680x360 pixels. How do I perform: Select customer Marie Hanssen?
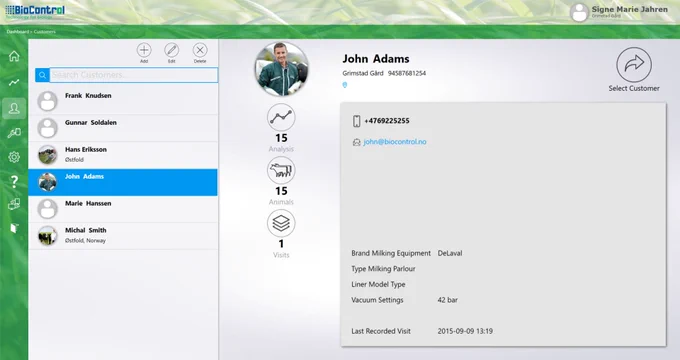coord(123,209)
